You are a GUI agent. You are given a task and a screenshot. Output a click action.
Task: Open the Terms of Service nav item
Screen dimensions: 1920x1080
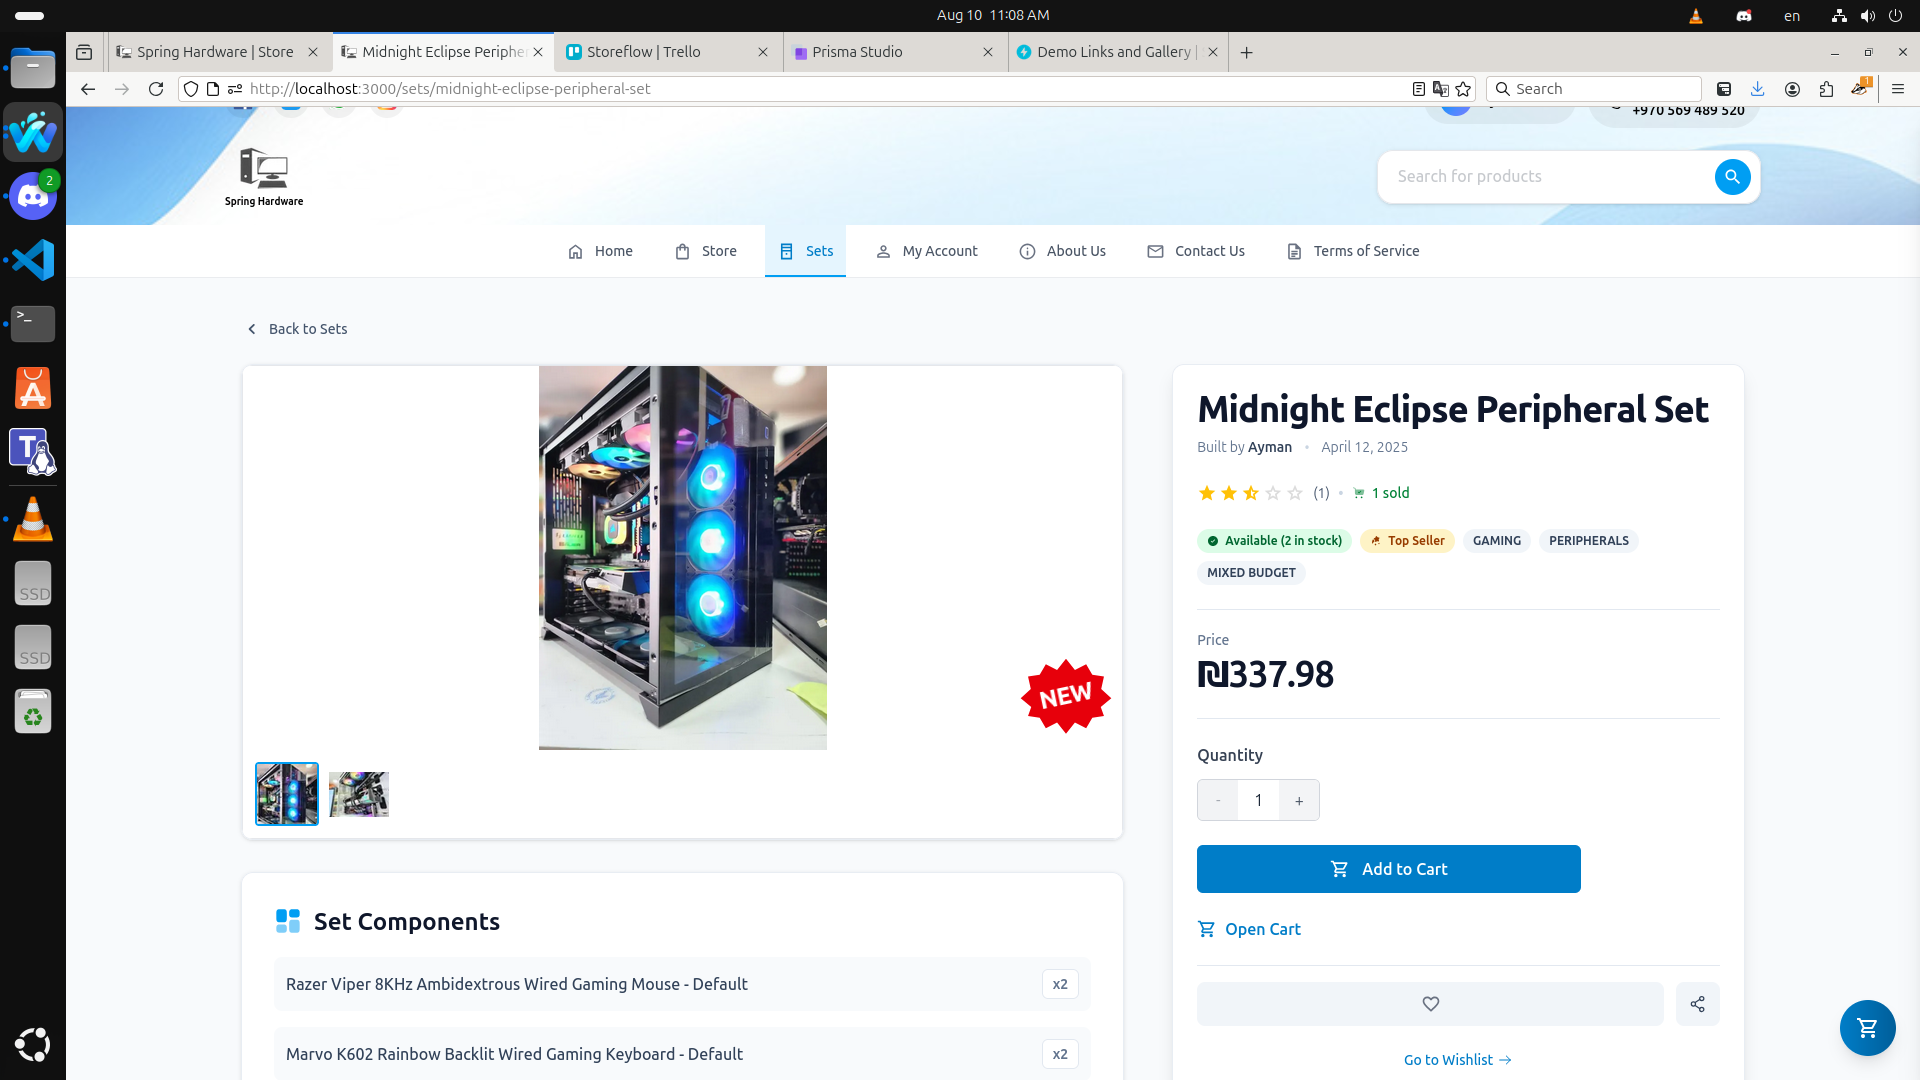pyautogui.click(x=1353, y=251)
